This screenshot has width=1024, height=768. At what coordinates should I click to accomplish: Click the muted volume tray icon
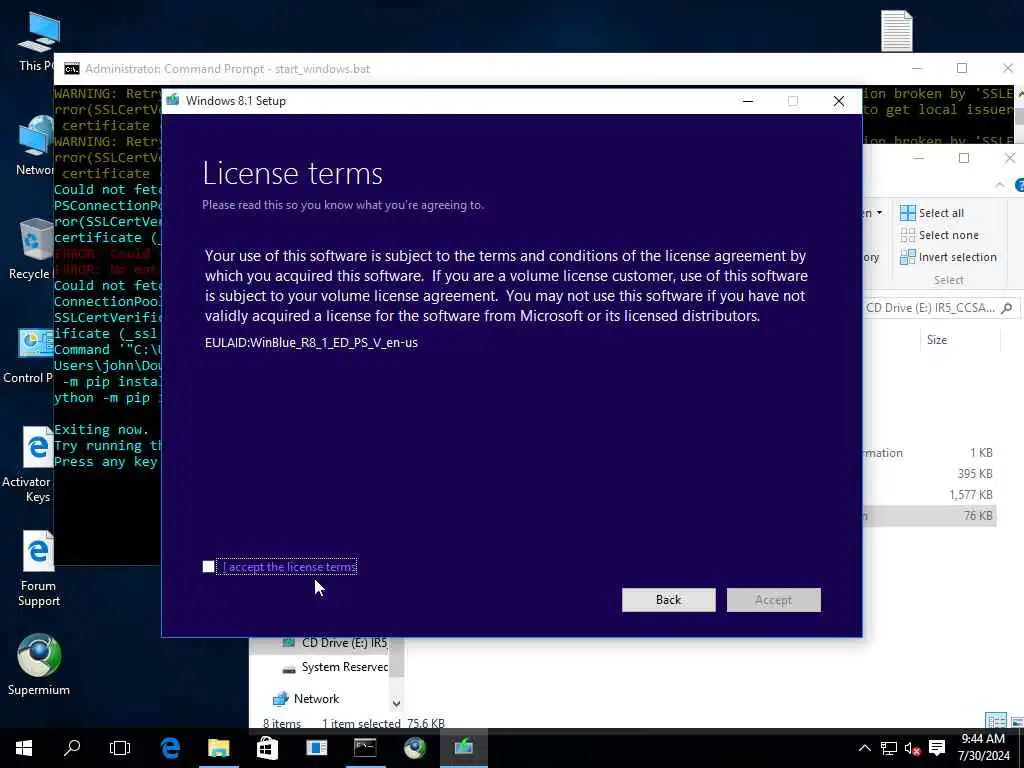coord(912,748)
